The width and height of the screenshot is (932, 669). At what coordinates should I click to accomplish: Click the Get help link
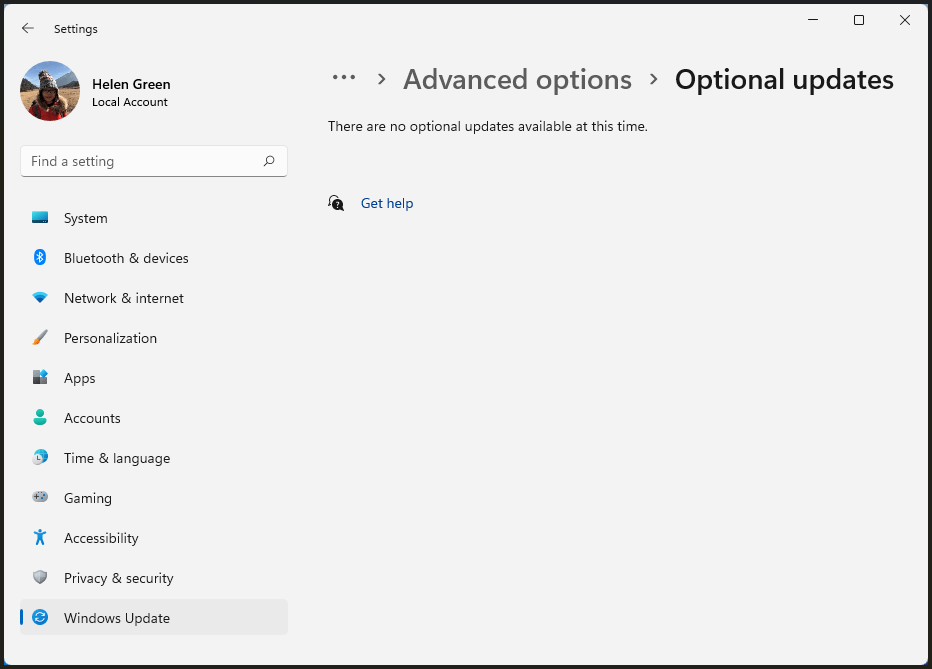pos(387,203)
